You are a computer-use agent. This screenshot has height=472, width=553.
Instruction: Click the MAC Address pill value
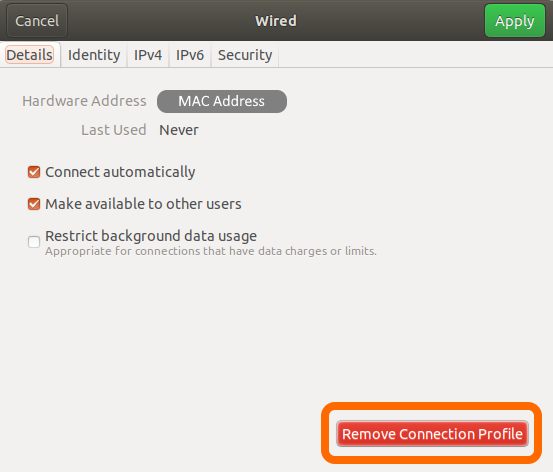[x=222, y=101]
